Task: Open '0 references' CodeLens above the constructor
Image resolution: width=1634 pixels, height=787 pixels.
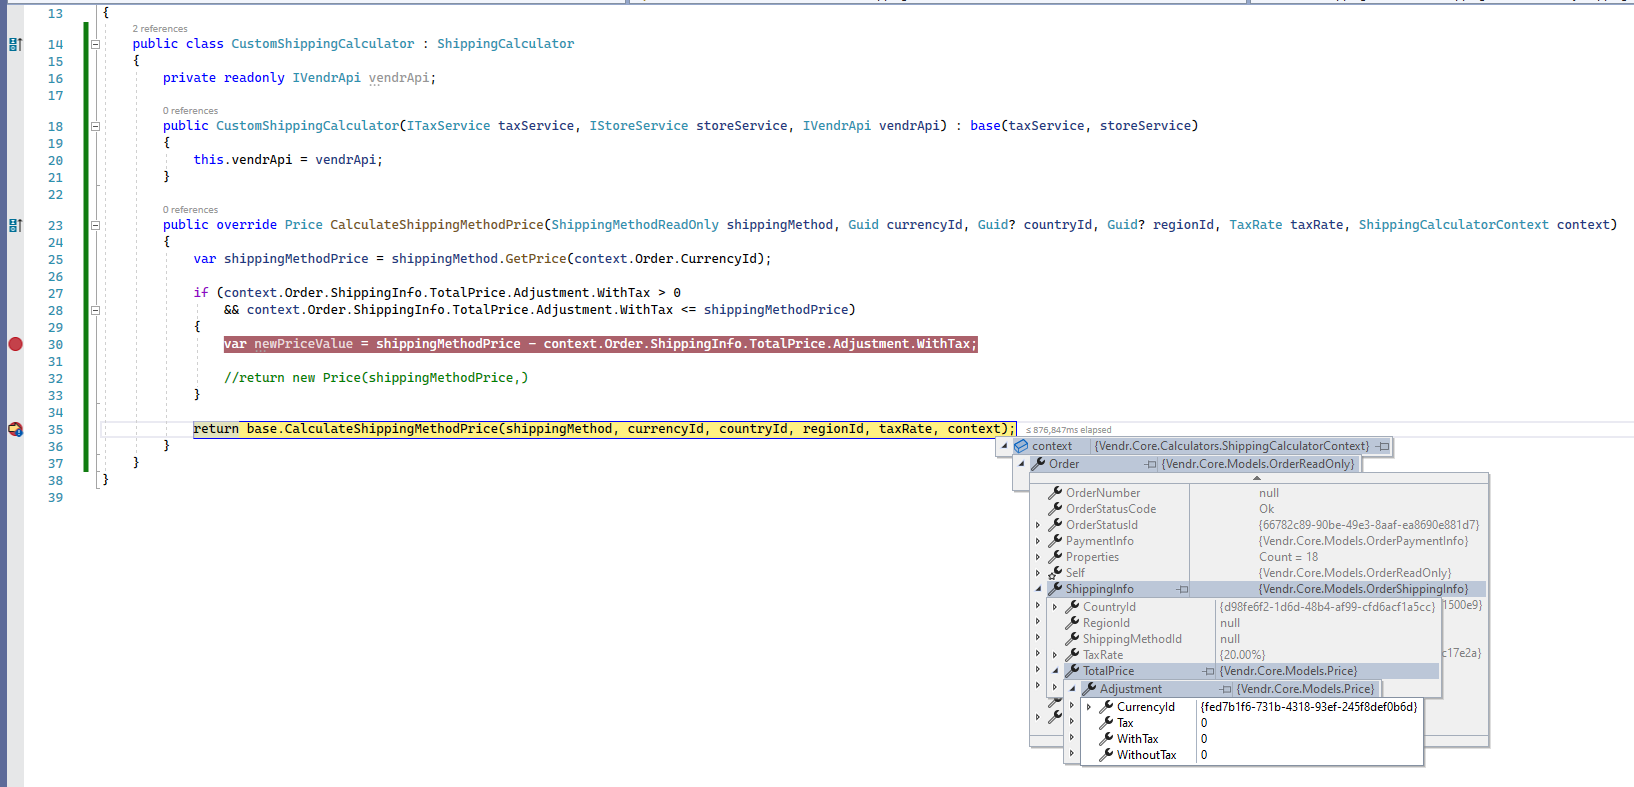Action: pos(190,111)
